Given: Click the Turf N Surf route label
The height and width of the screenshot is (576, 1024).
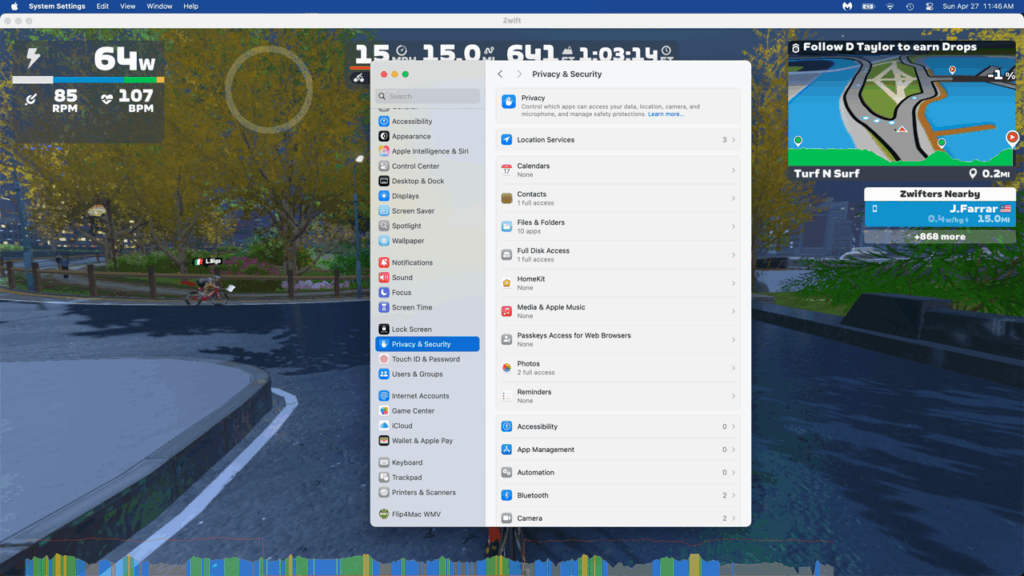Looking at the screenshot, I should (x=827, y=174).
